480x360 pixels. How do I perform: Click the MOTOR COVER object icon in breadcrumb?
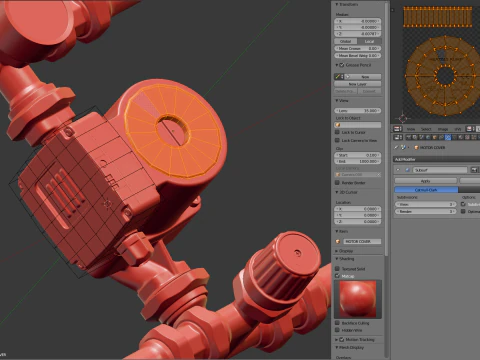(416, 147)
